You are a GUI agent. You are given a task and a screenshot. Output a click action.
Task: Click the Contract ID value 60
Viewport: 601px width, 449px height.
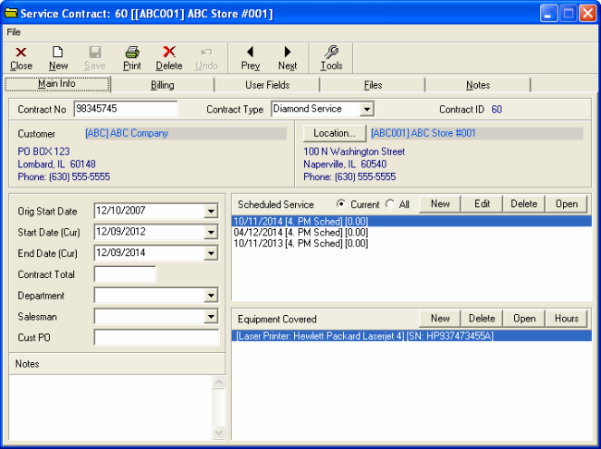point(496,109)
